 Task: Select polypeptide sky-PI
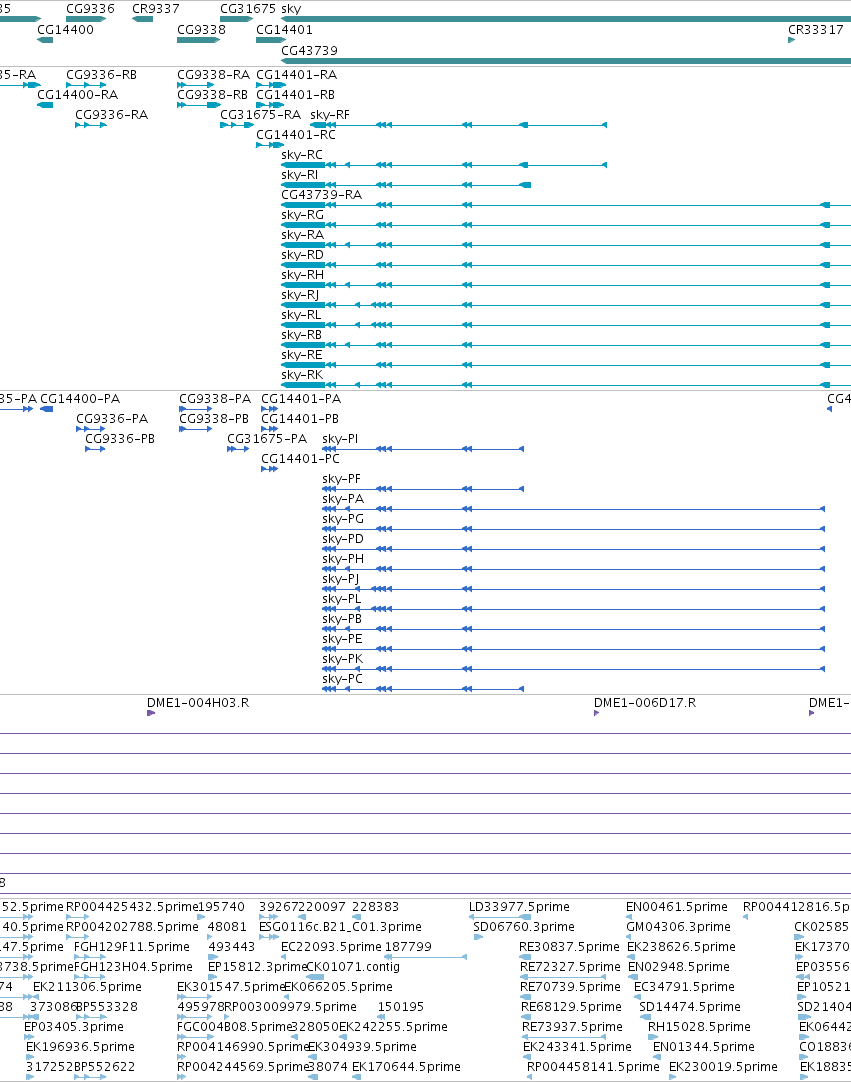(x=340, y=439)
